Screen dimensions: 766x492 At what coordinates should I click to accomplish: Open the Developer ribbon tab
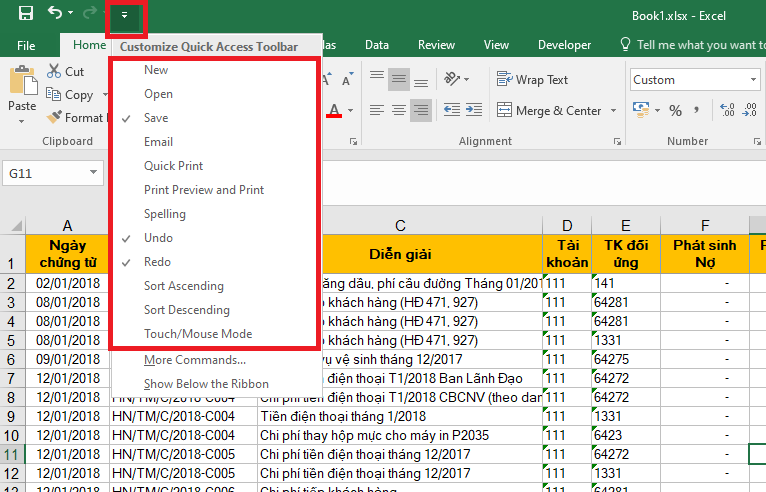pos(564,45)
